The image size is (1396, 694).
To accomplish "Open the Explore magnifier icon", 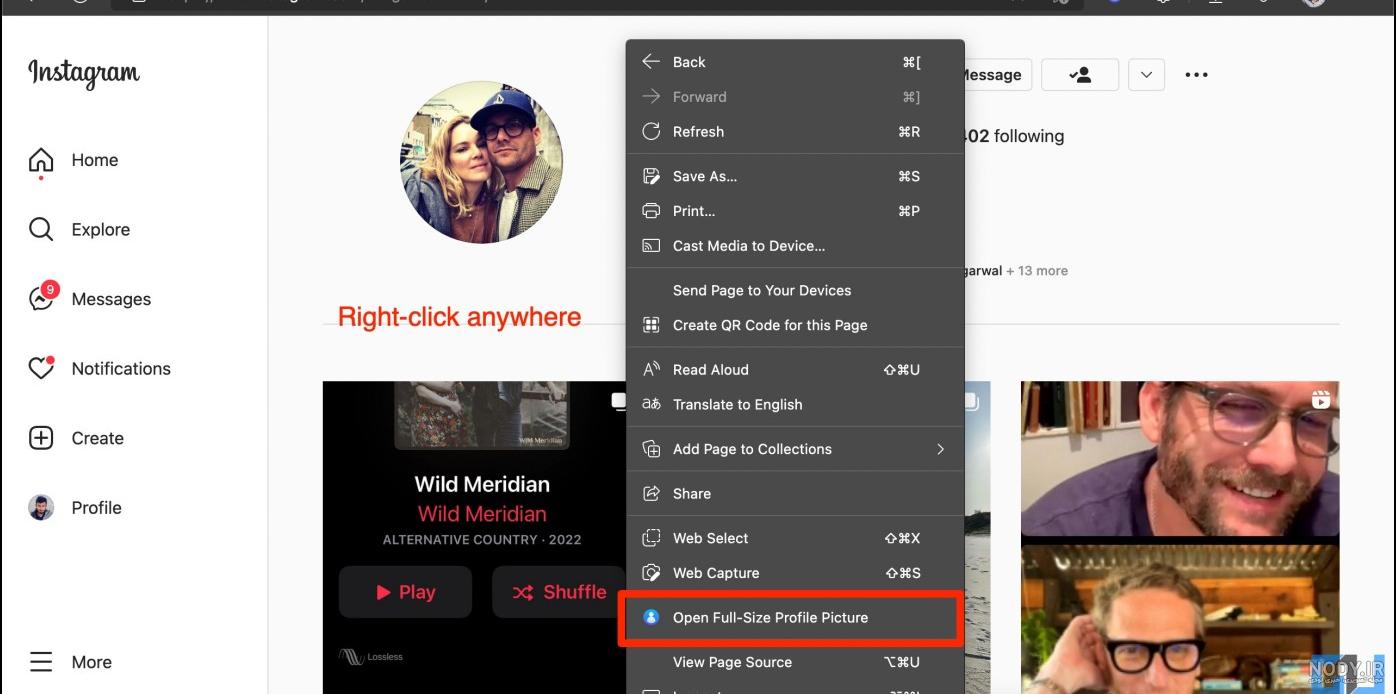I will click(41, 229).
